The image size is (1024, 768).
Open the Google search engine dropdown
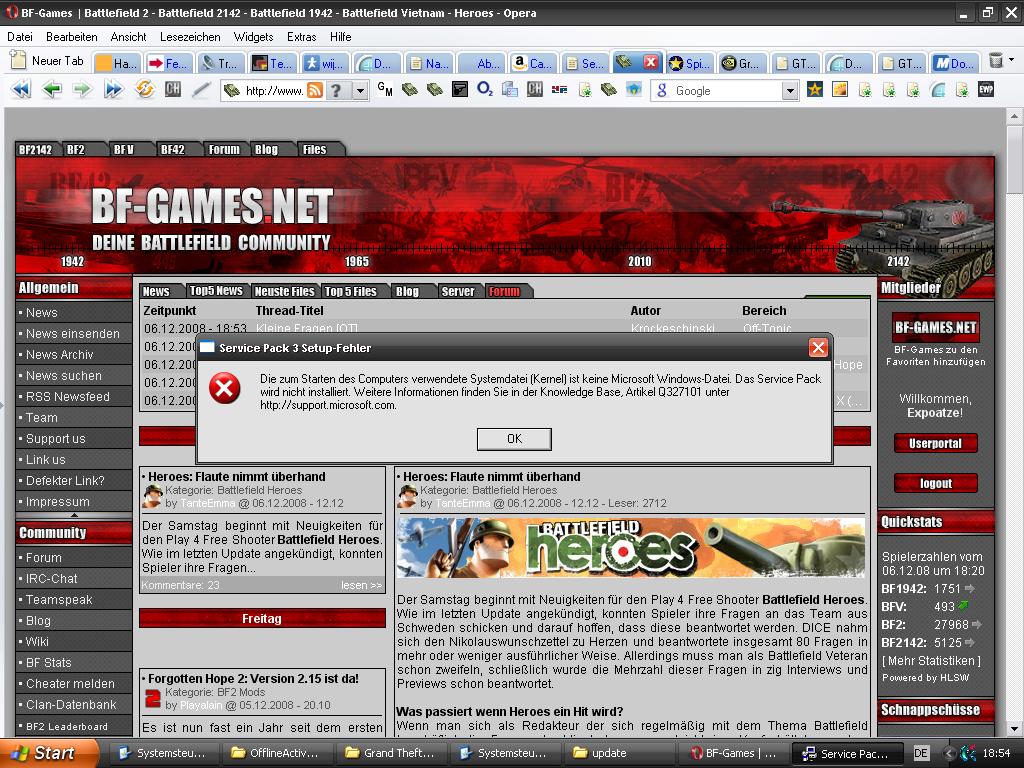tap(790, 91)
